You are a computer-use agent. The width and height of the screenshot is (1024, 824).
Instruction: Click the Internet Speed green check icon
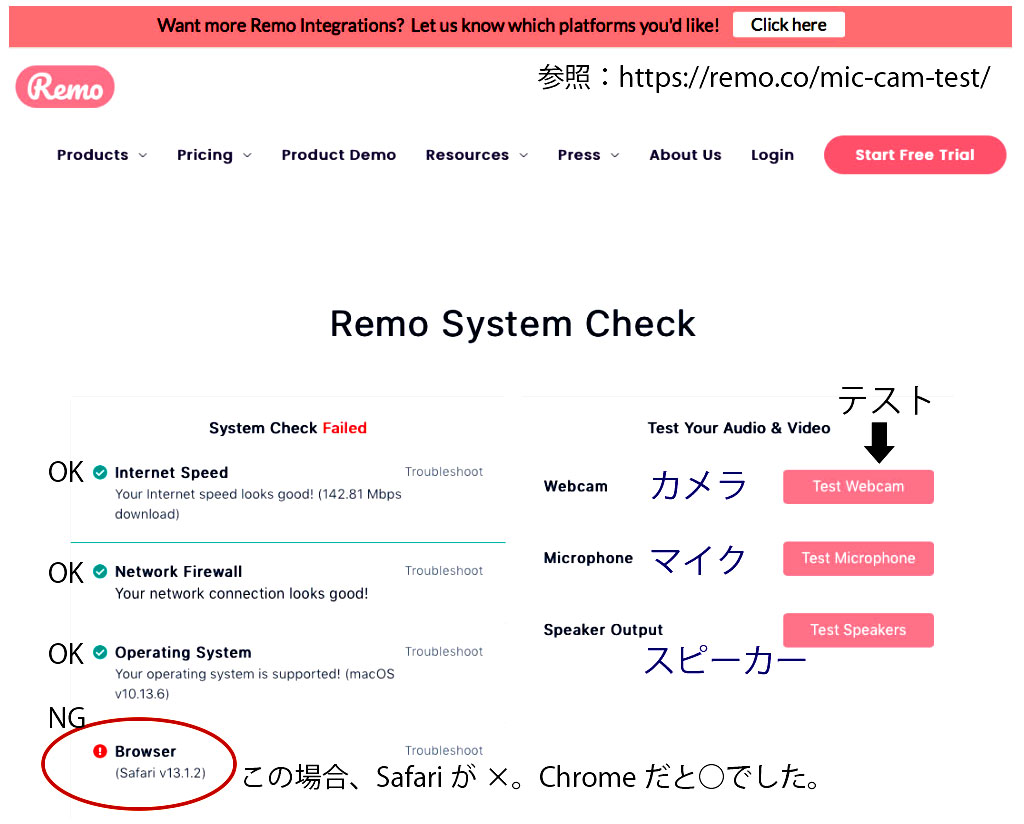point(100,472)
